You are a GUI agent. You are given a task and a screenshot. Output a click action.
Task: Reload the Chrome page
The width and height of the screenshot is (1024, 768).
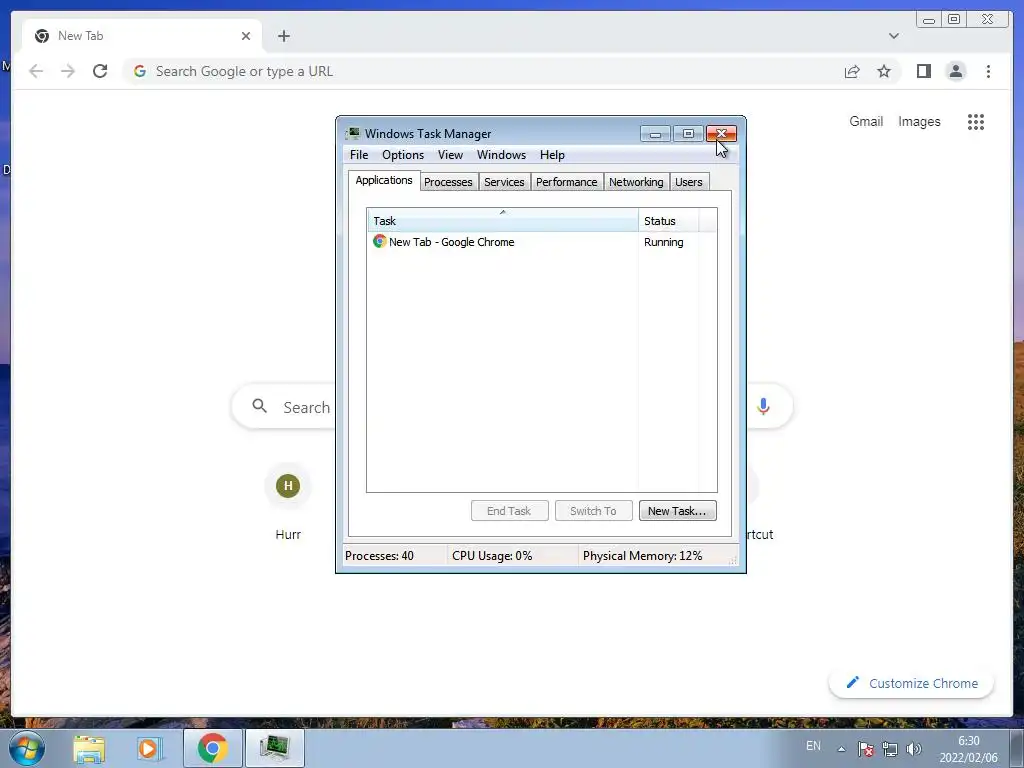tap(100, 71)
